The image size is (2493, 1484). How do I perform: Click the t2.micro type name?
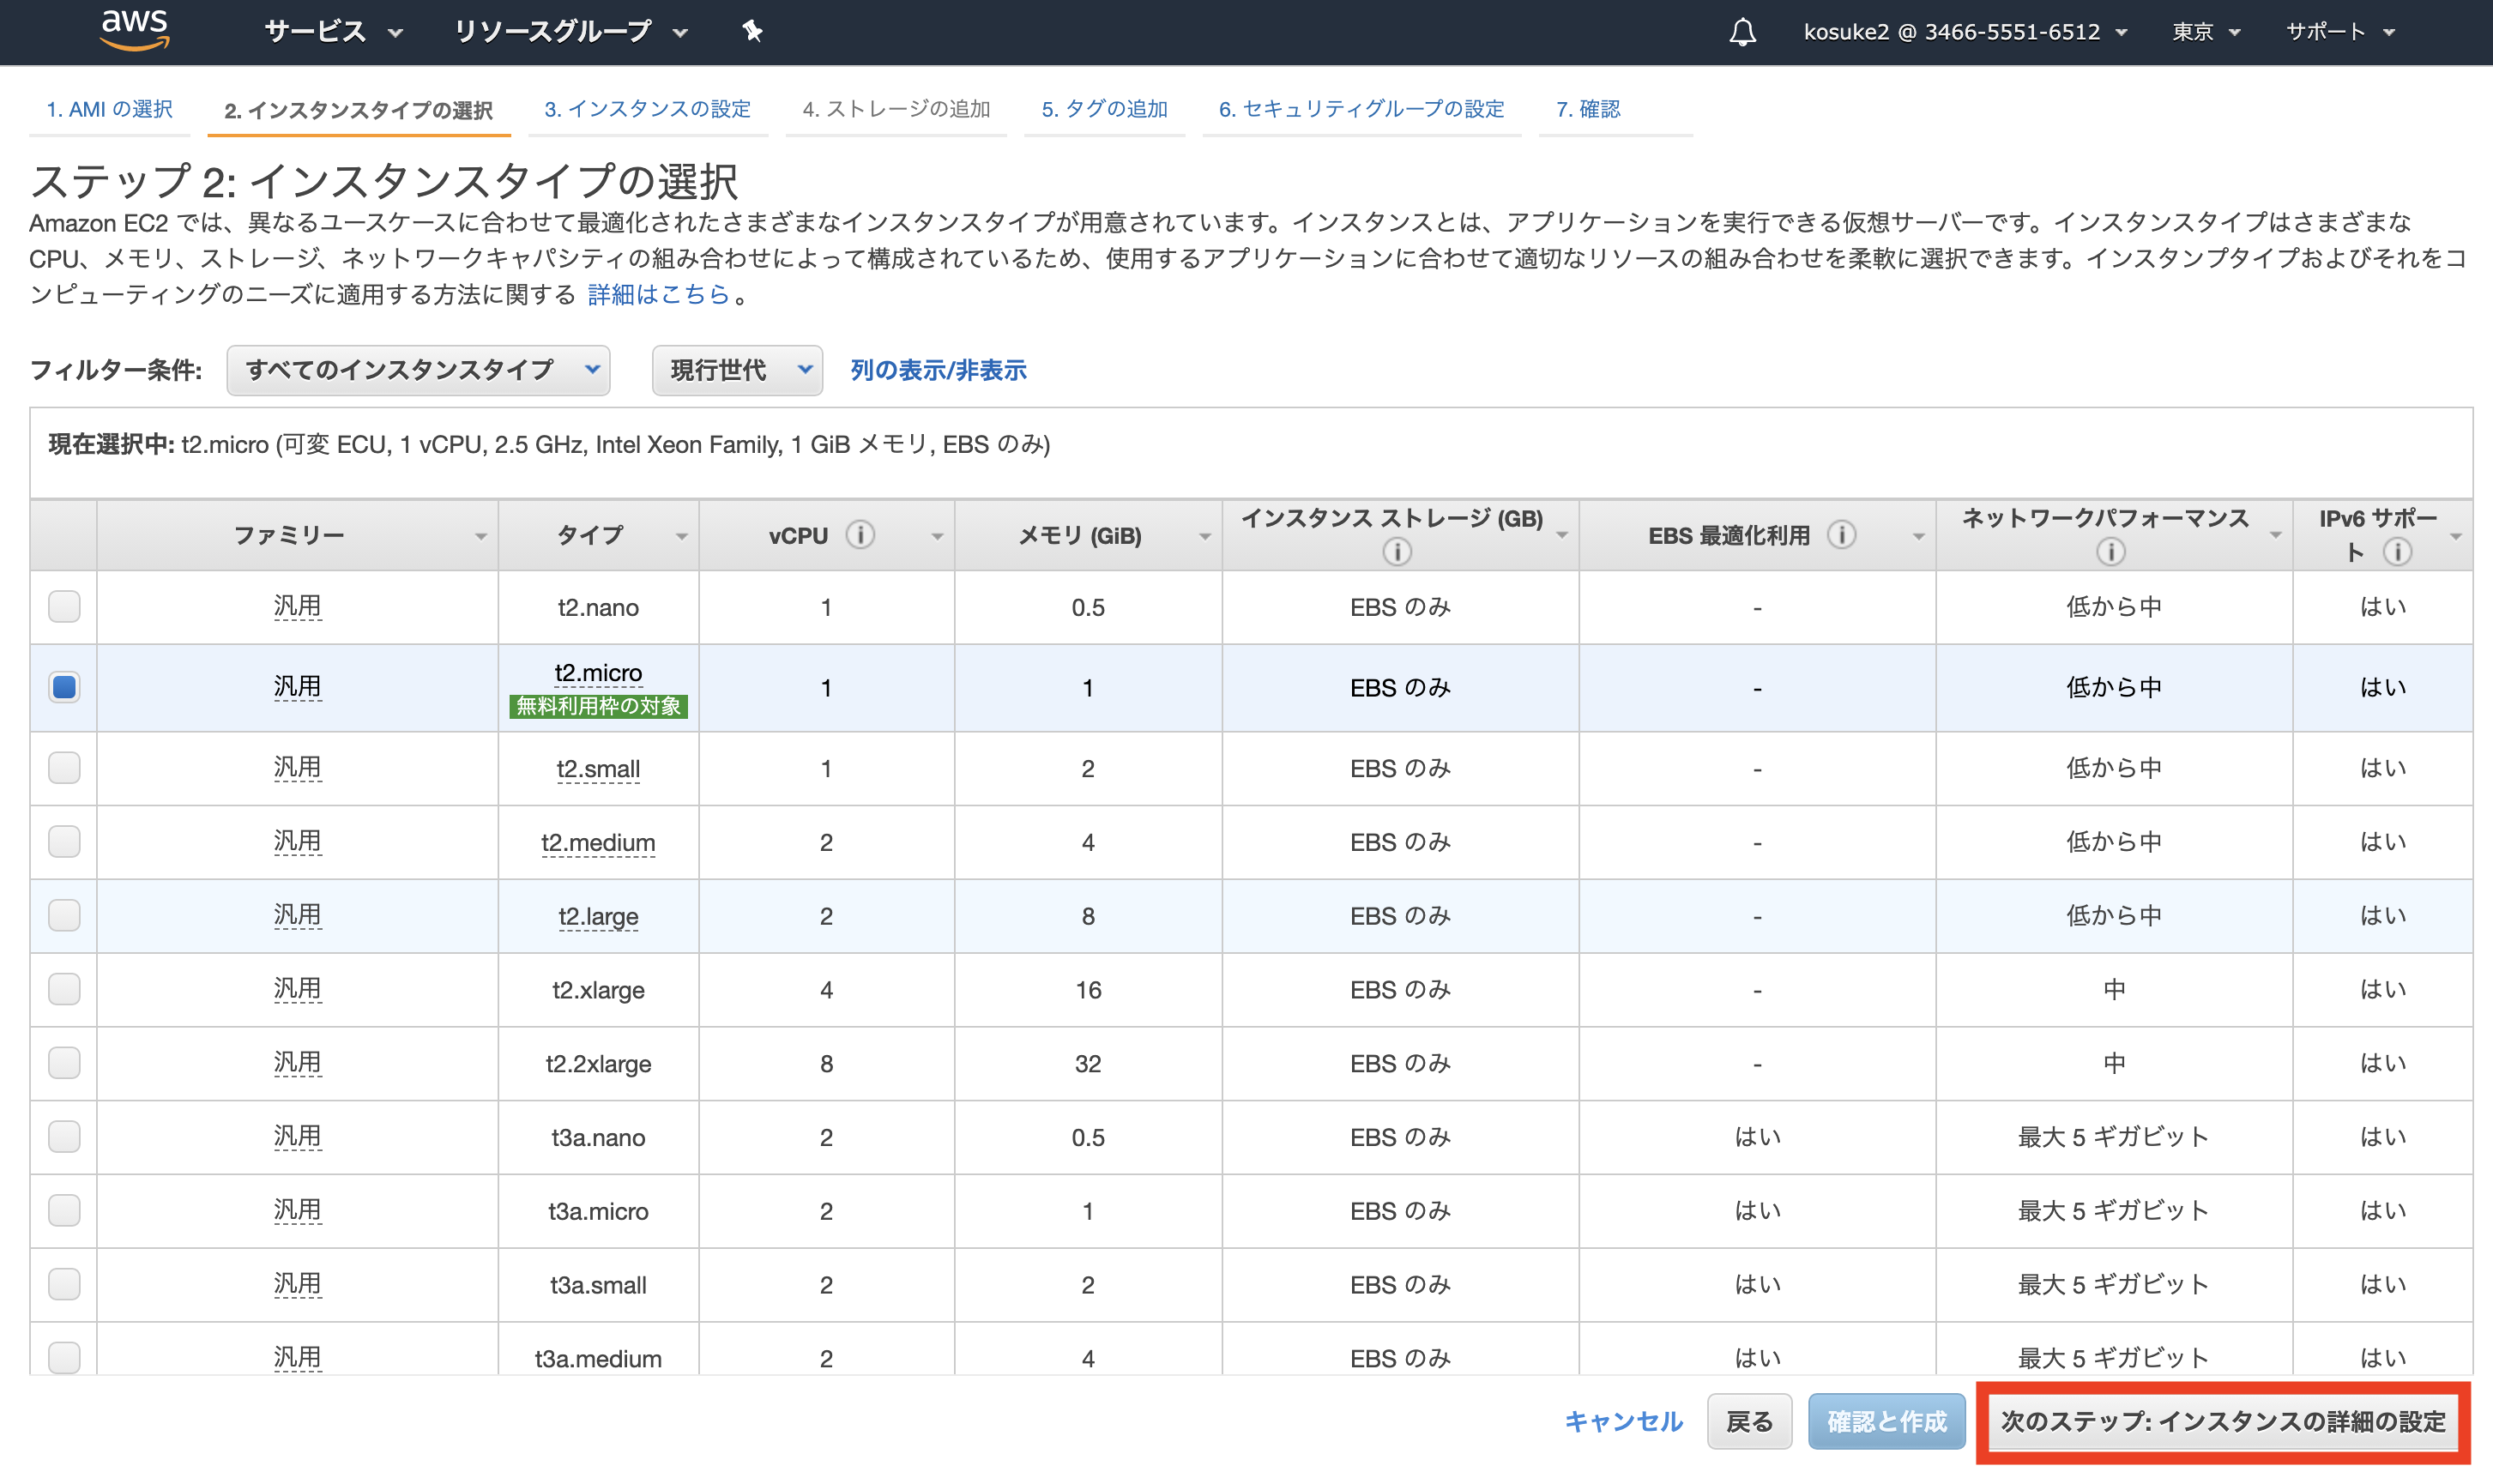598,673
